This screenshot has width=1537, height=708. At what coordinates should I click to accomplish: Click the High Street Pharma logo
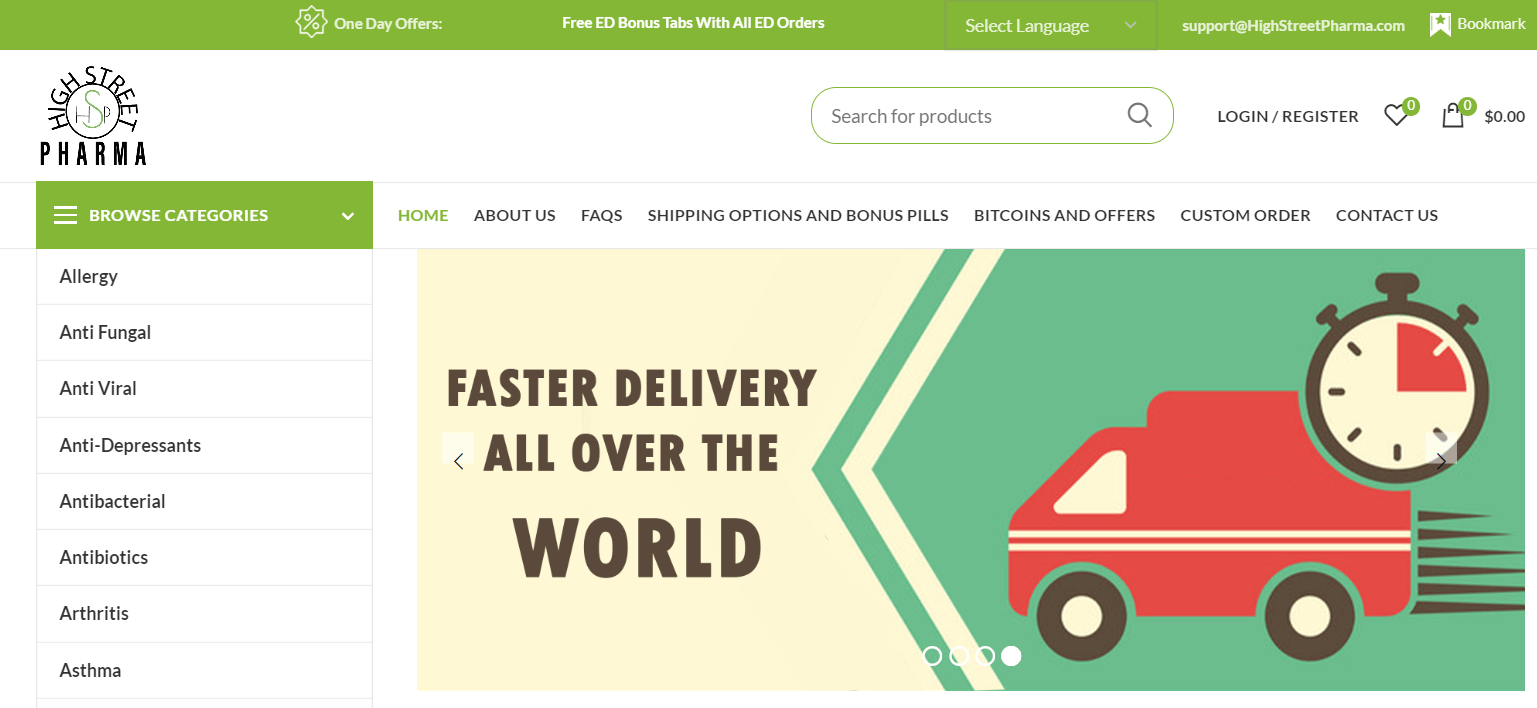tap(93, 116)
